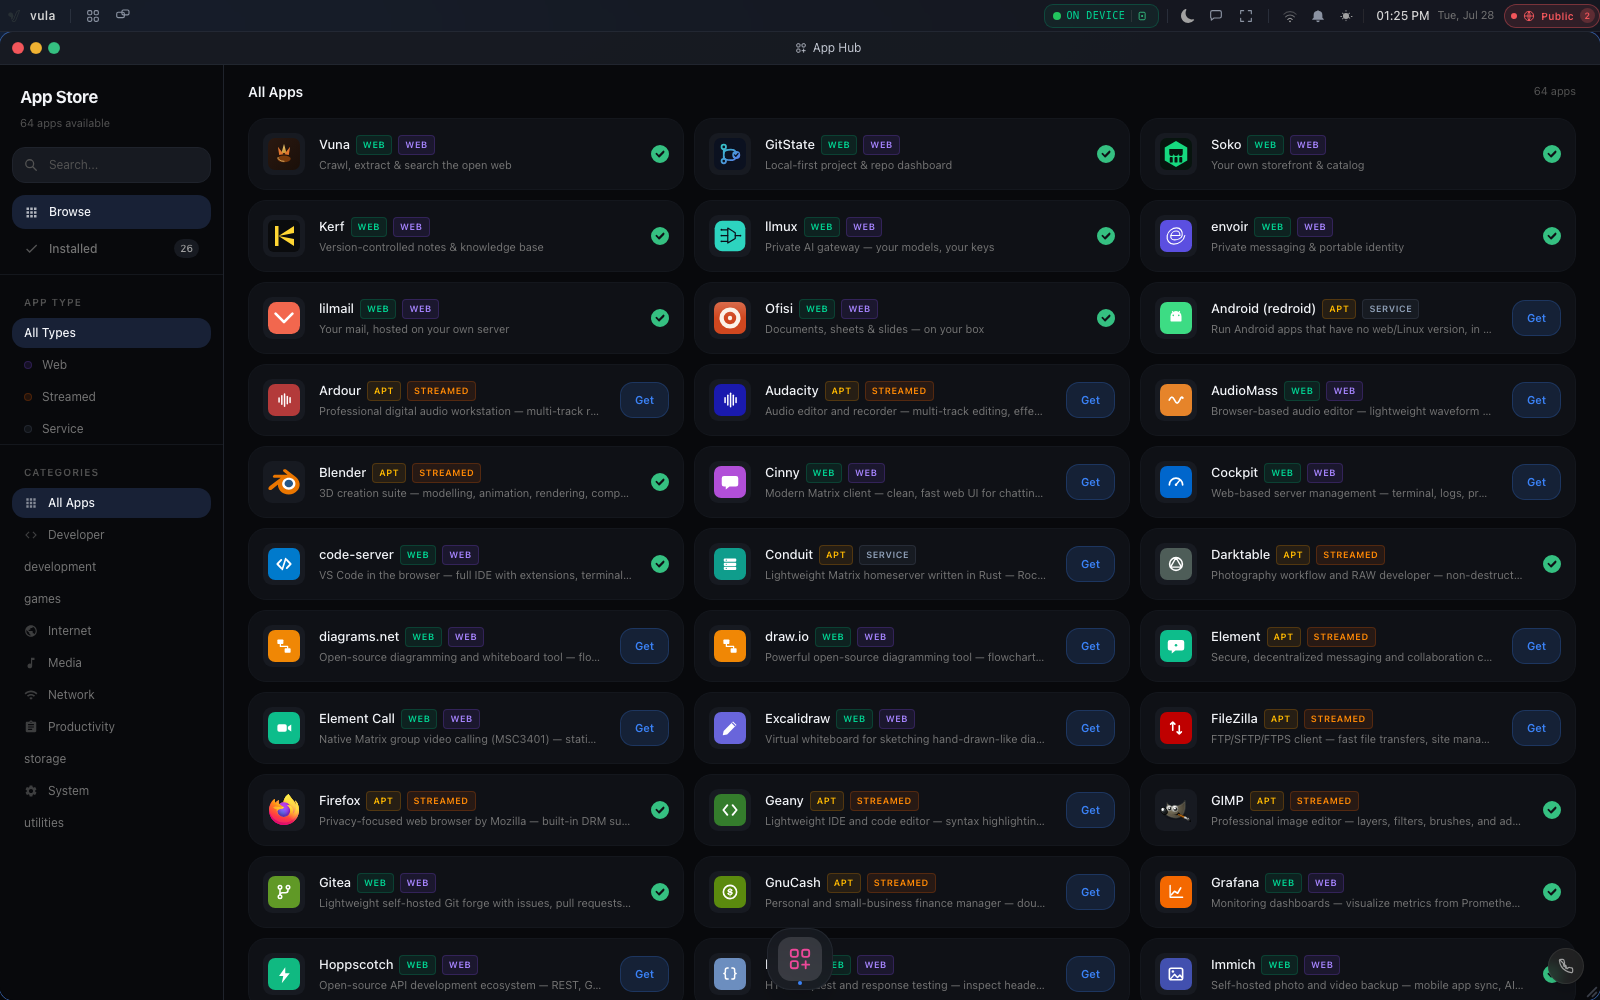
Task: Click the Kerf app icon
Action: [284, 236]
